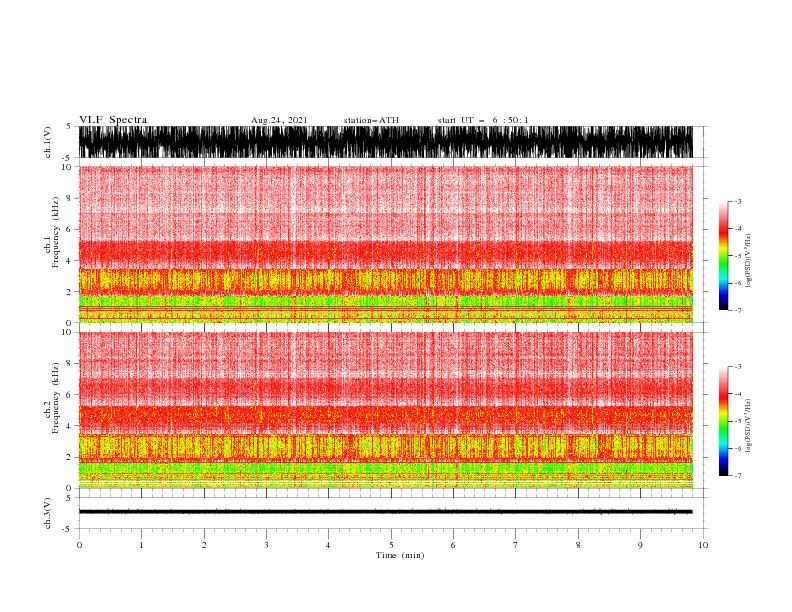Click the "8" kHz tick on ch.1 frequency axis
This screenshot has height=612, width=792.
click(x=69, y=198)
